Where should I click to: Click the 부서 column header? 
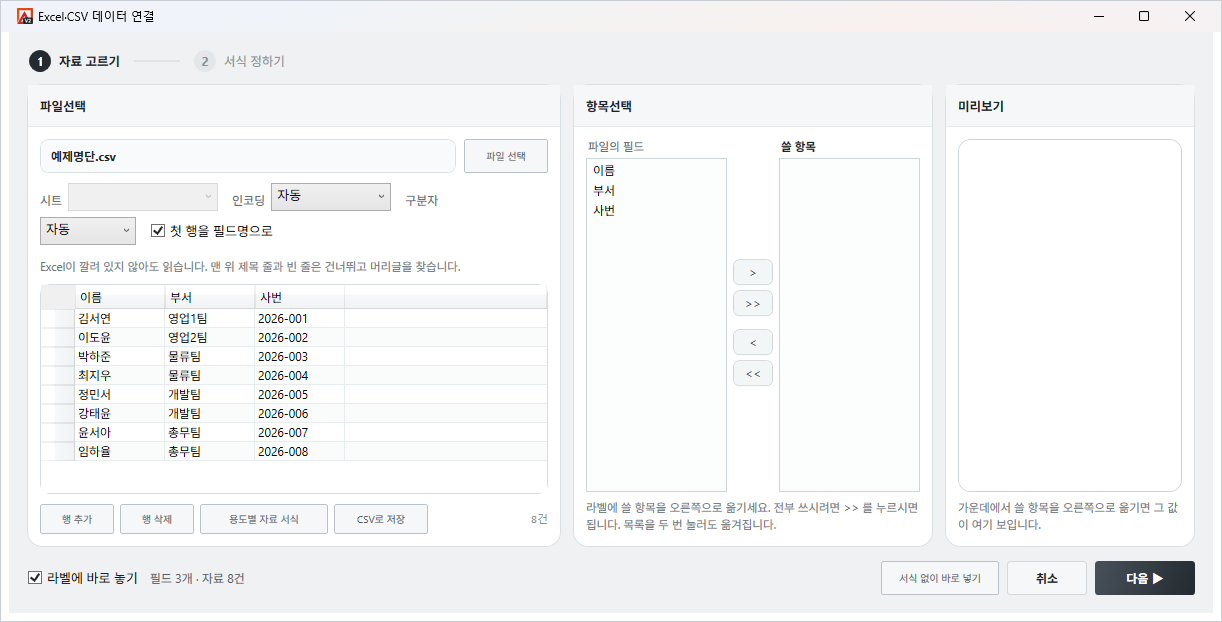click(x=210, y=297)
